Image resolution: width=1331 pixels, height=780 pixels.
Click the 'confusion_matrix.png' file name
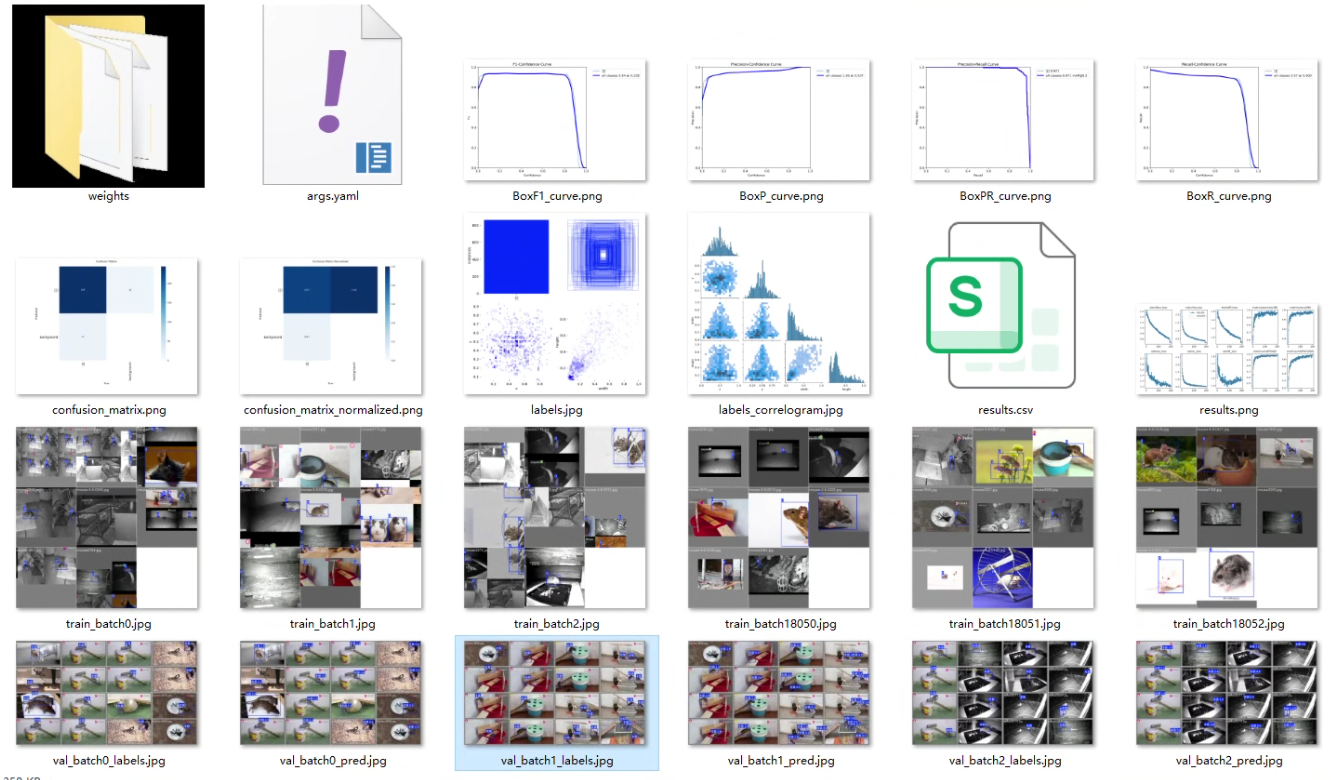pos(108,410)
